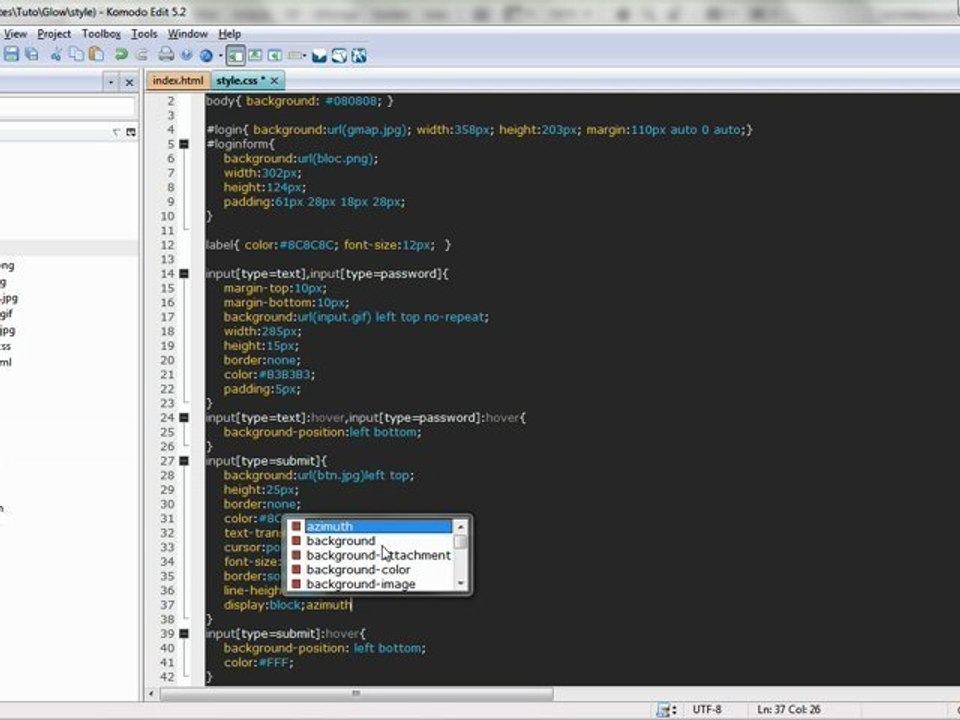Click url(input.gif) on line 17

coord(334,317)
